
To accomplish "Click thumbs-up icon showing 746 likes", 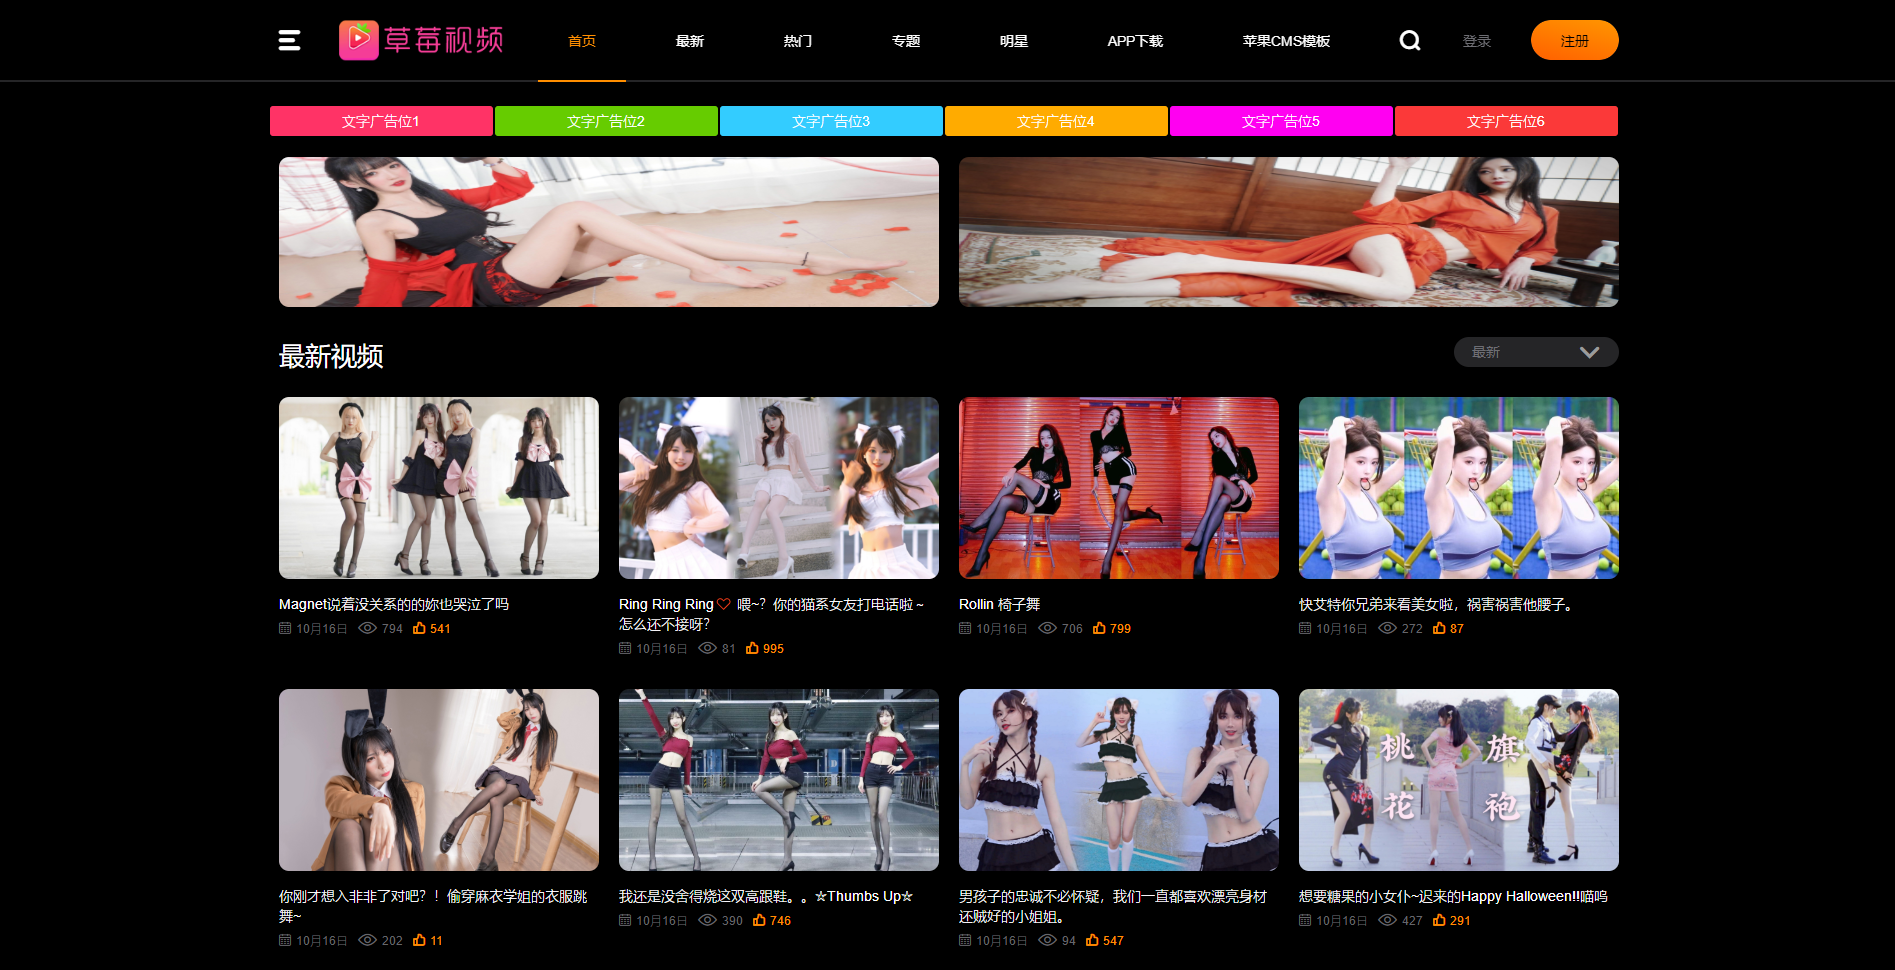I will (759, 920).
